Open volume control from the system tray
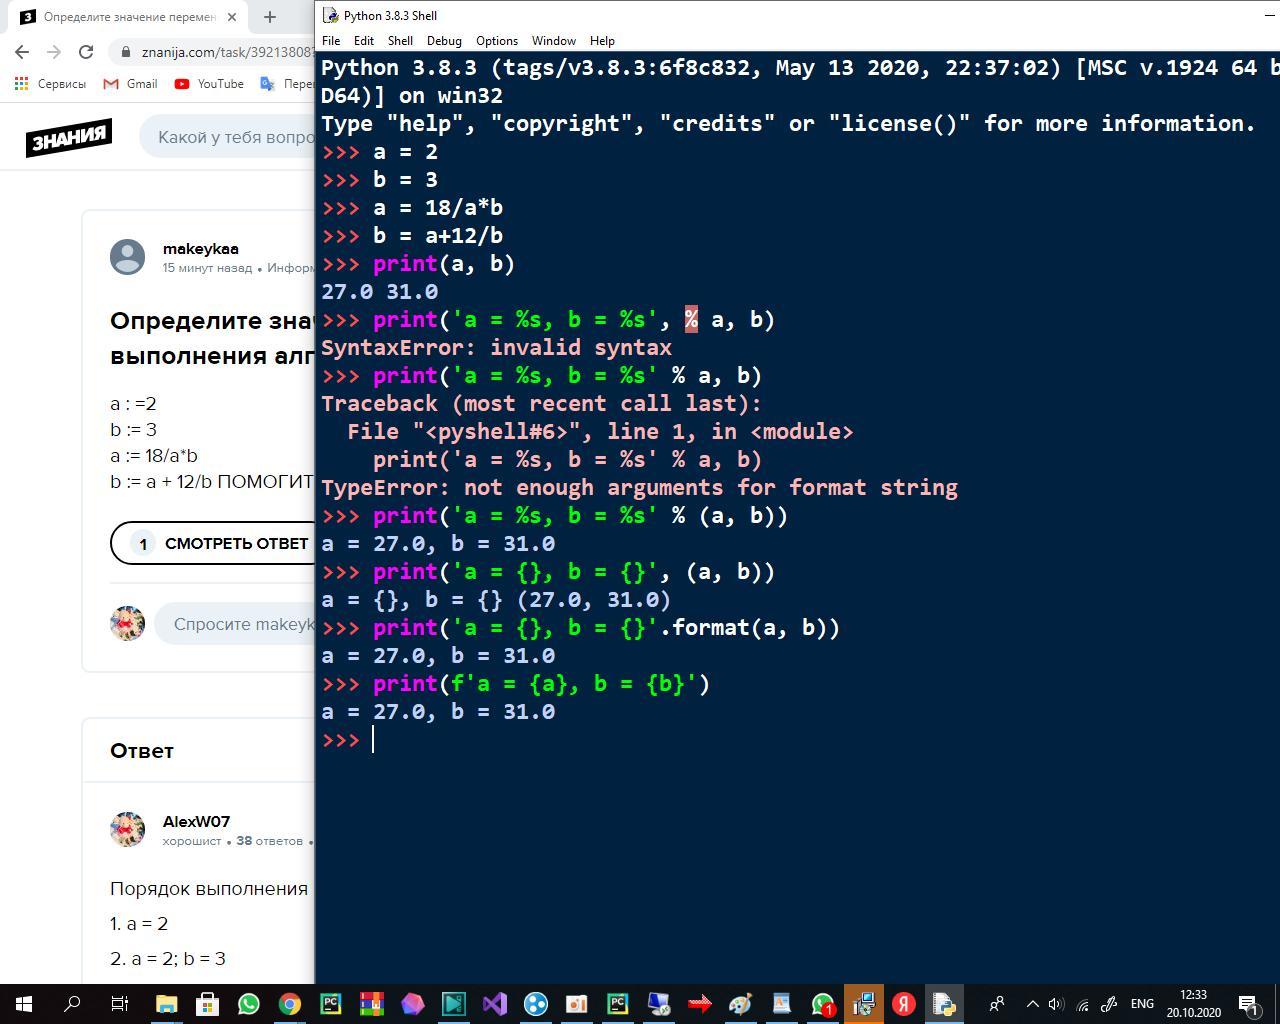Screen dimensions: 1280x1024 pos(1056,1003)
